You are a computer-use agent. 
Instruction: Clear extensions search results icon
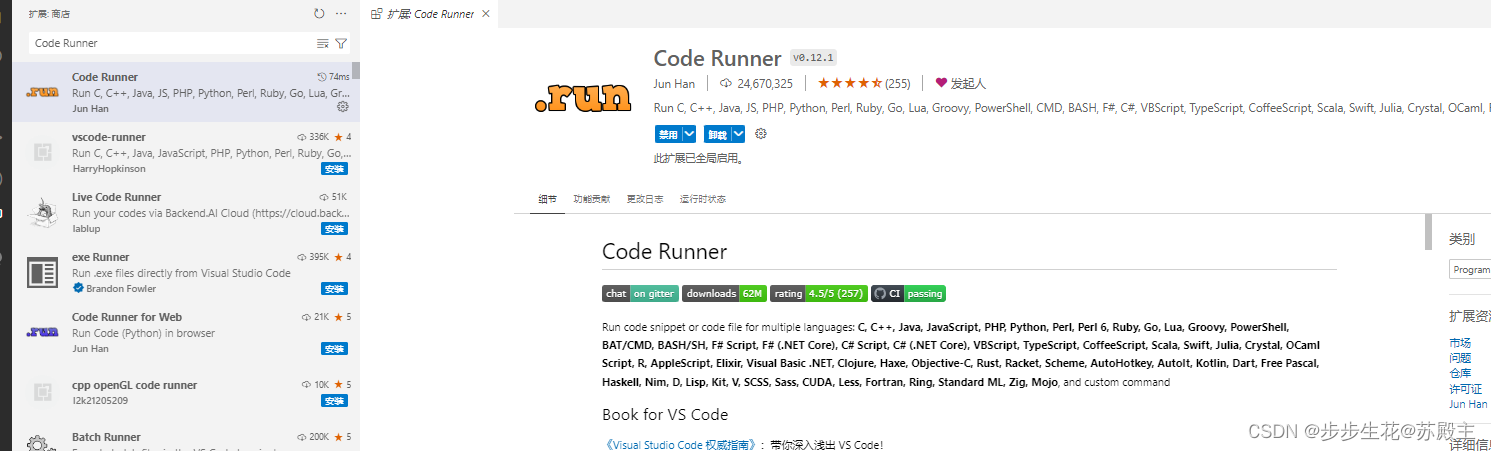click(x=322, y=43)
